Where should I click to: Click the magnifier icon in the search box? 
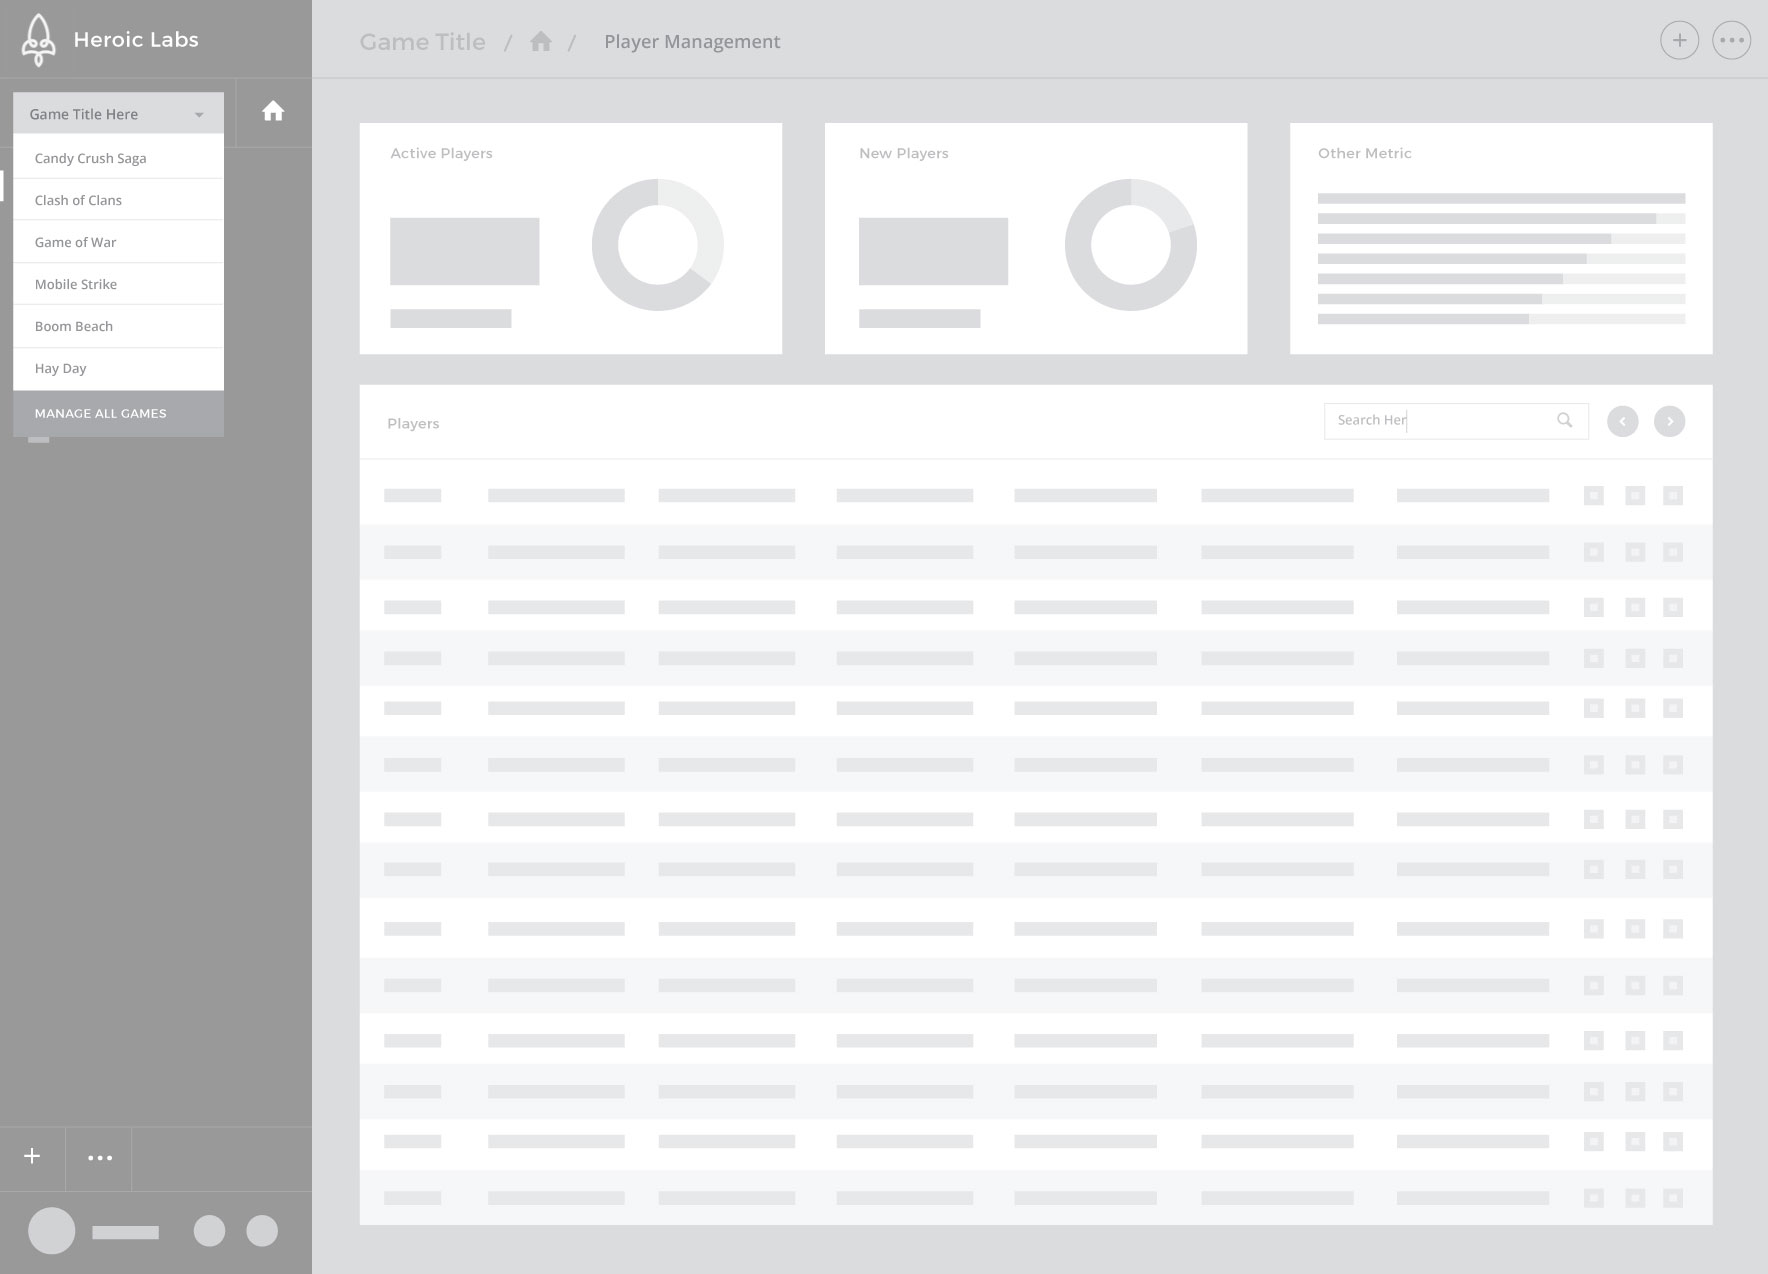1564,421
